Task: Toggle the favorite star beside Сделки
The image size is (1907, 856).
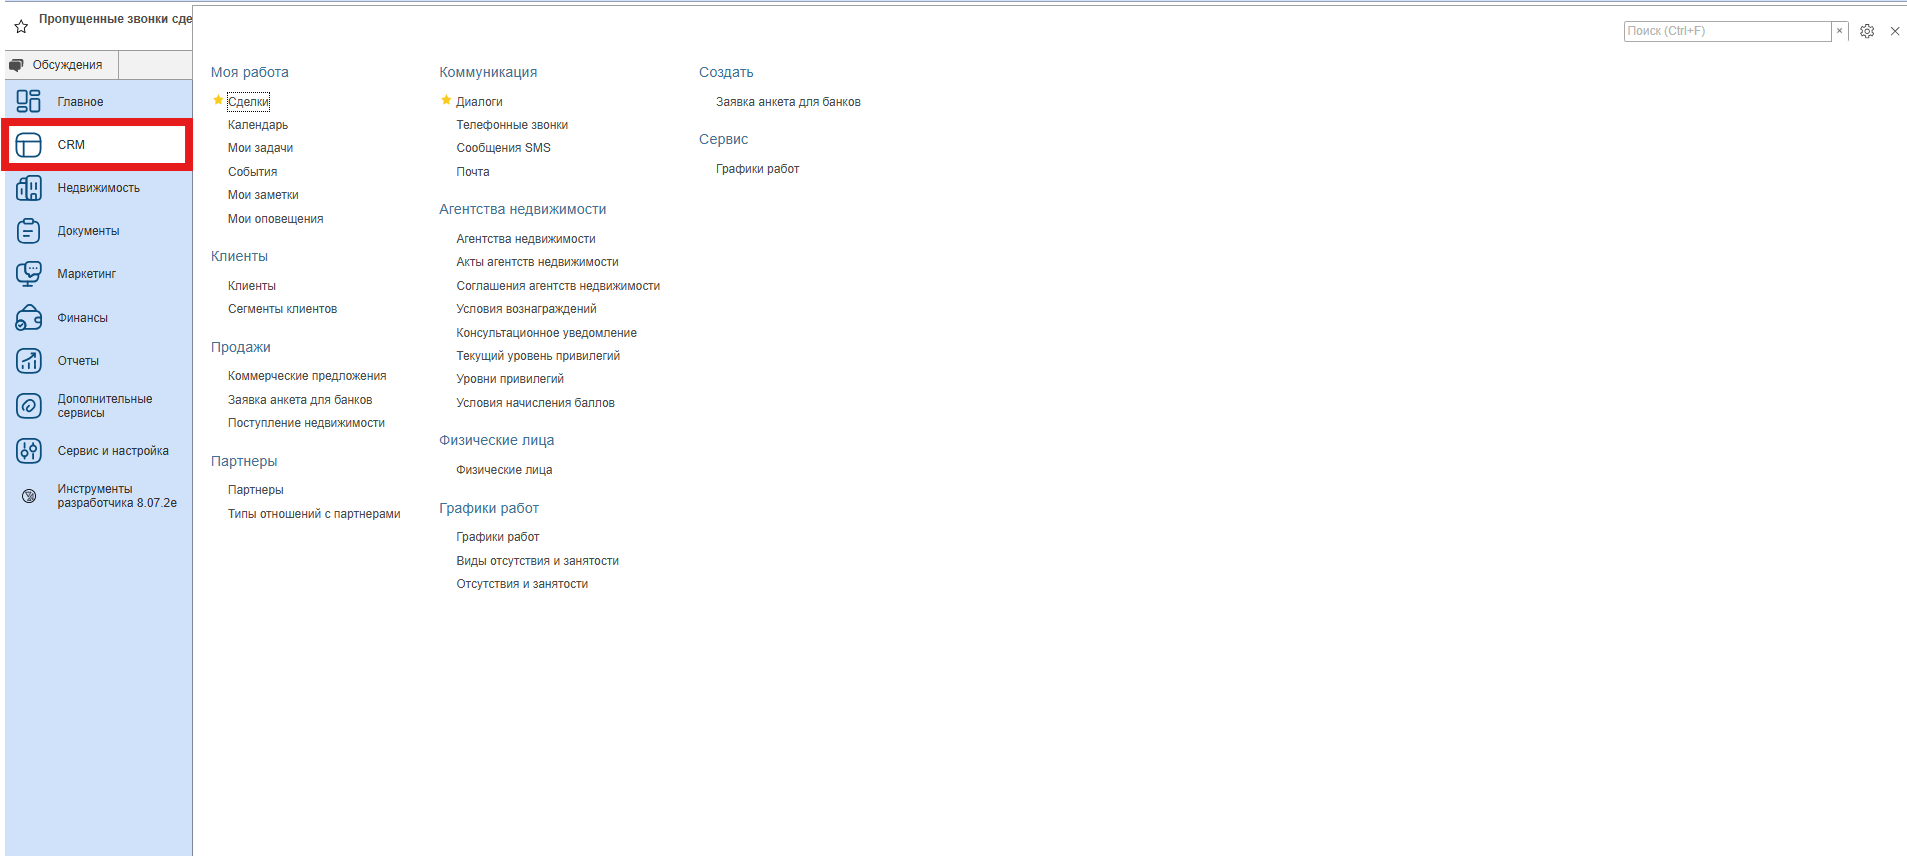Action: click(x=218, y=101)
